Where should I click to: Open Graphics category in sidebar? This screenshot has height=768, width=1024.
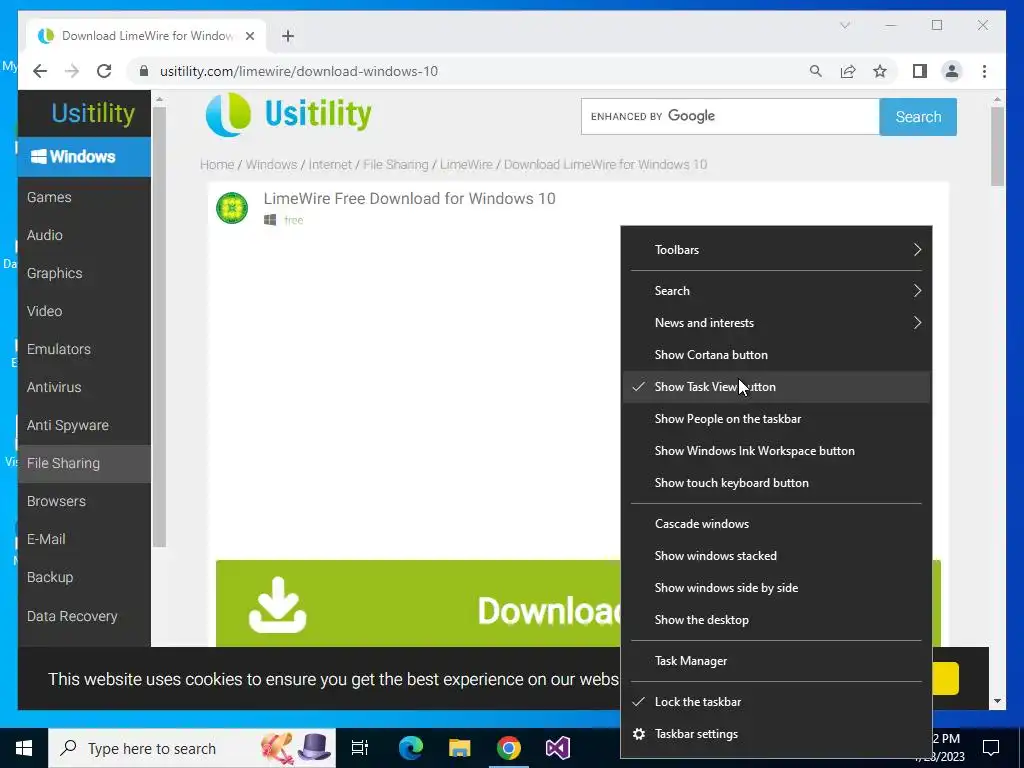(x=84, y=273)
